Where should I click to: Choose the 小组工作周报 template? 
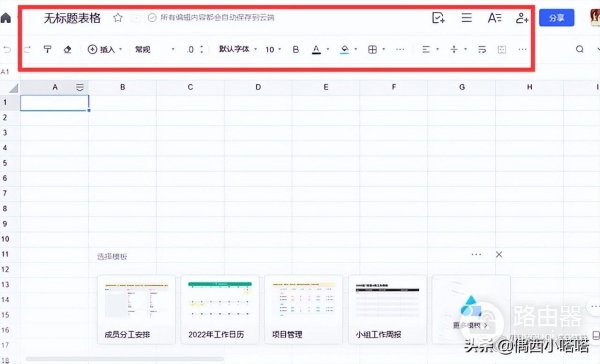point(387,309)
